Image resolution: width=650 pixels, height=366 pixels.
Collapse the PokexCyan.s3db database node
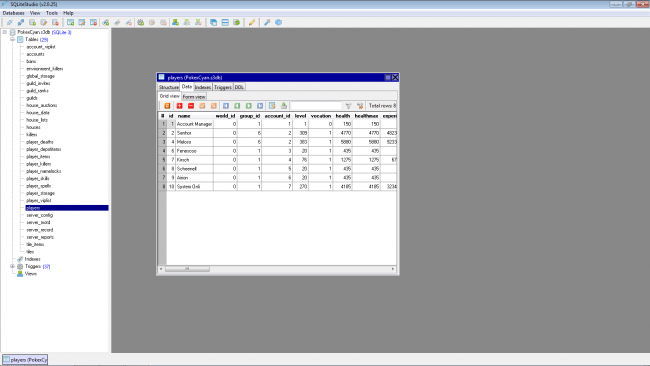[x=5, y=32]
